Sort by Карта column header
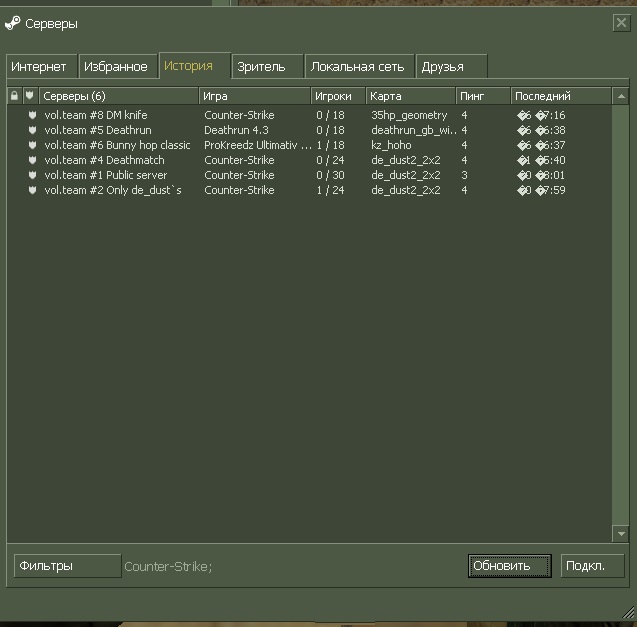The width and height of the screenshot is (637, 627). [x=411, y=96]
